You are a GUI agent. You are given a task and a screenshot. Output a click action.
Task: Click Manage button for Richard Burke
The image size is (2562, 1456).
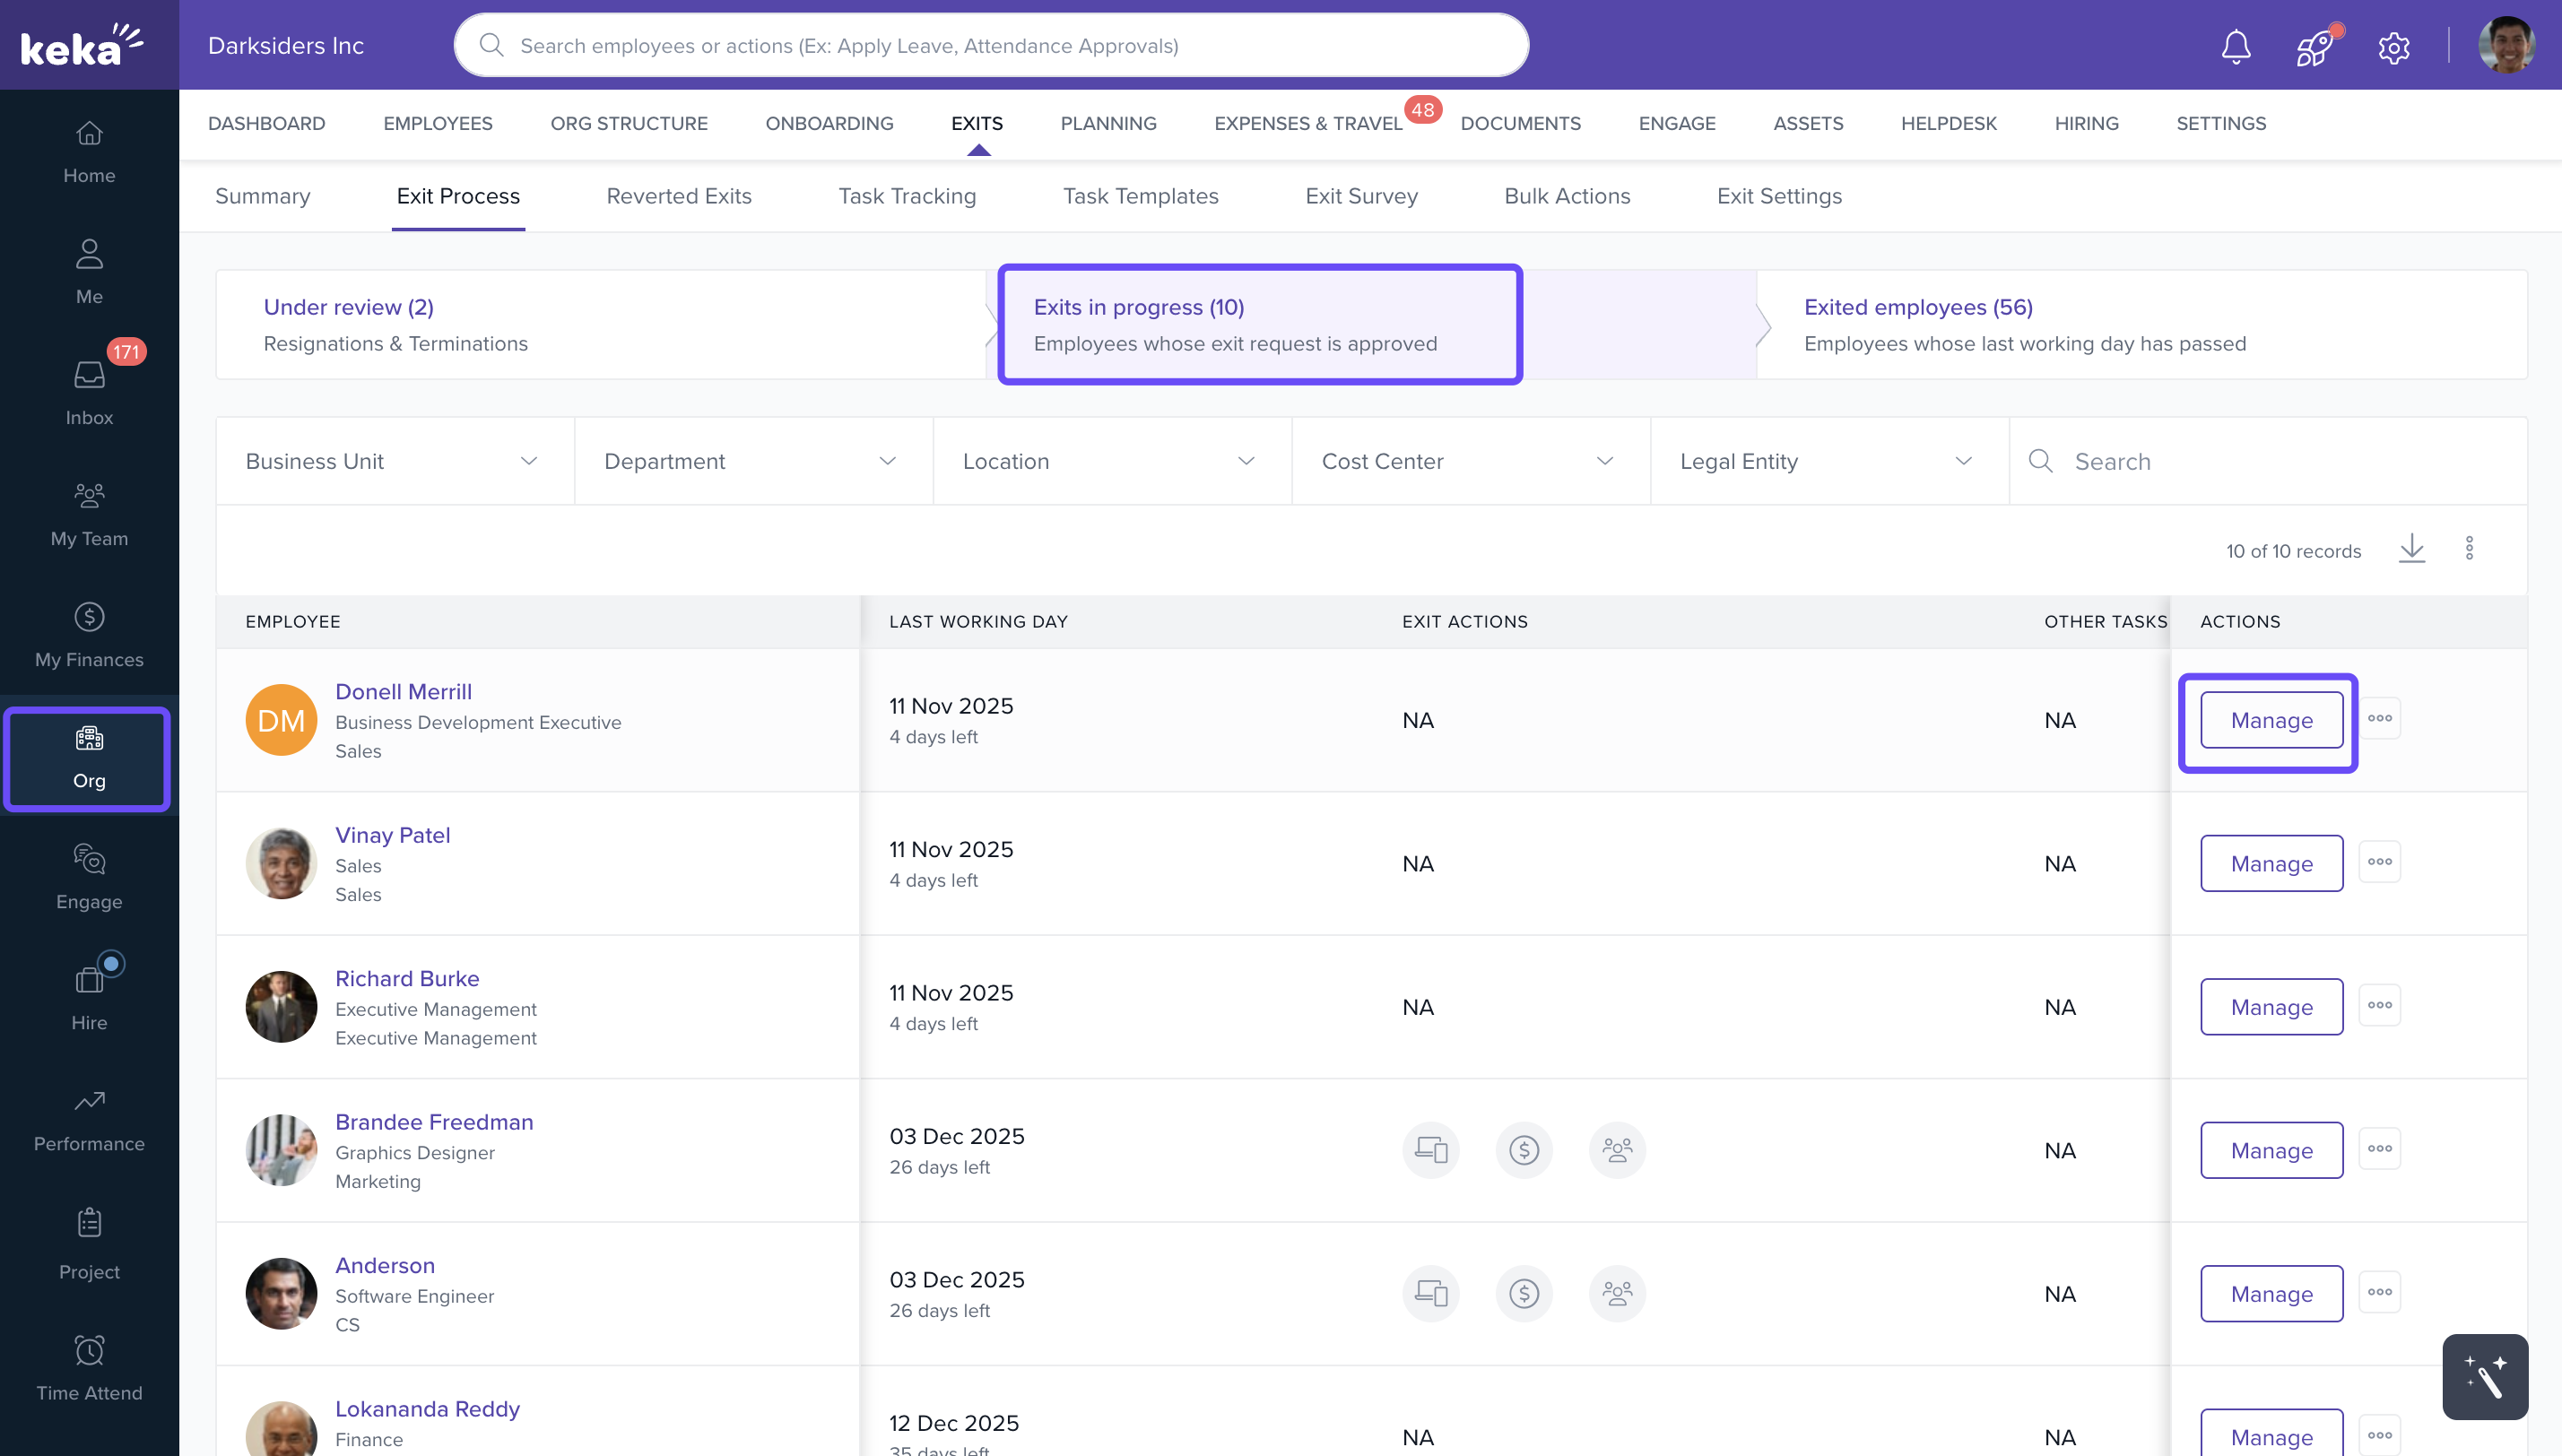pyautogui.click(x=2270, y=1006)
